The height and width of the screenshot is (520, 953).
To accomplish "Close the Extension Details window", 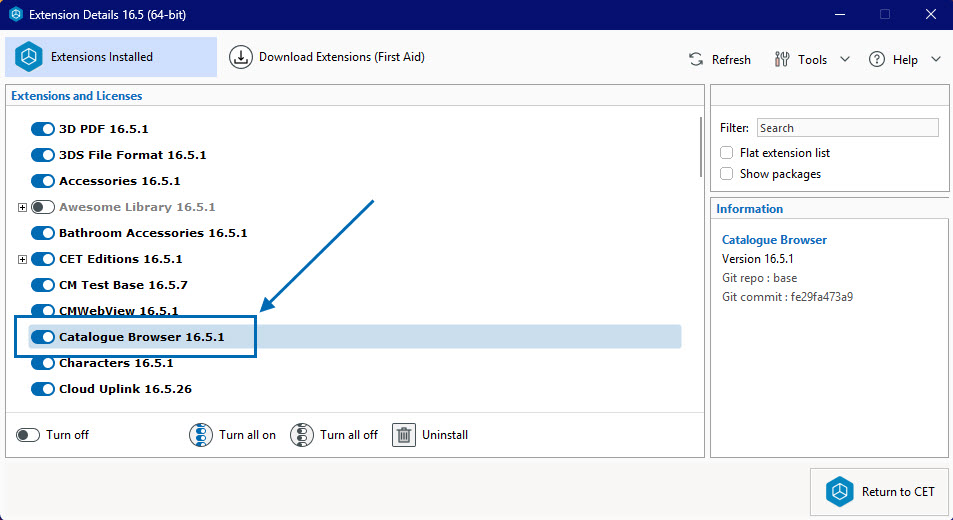I will tap(931, 14).
